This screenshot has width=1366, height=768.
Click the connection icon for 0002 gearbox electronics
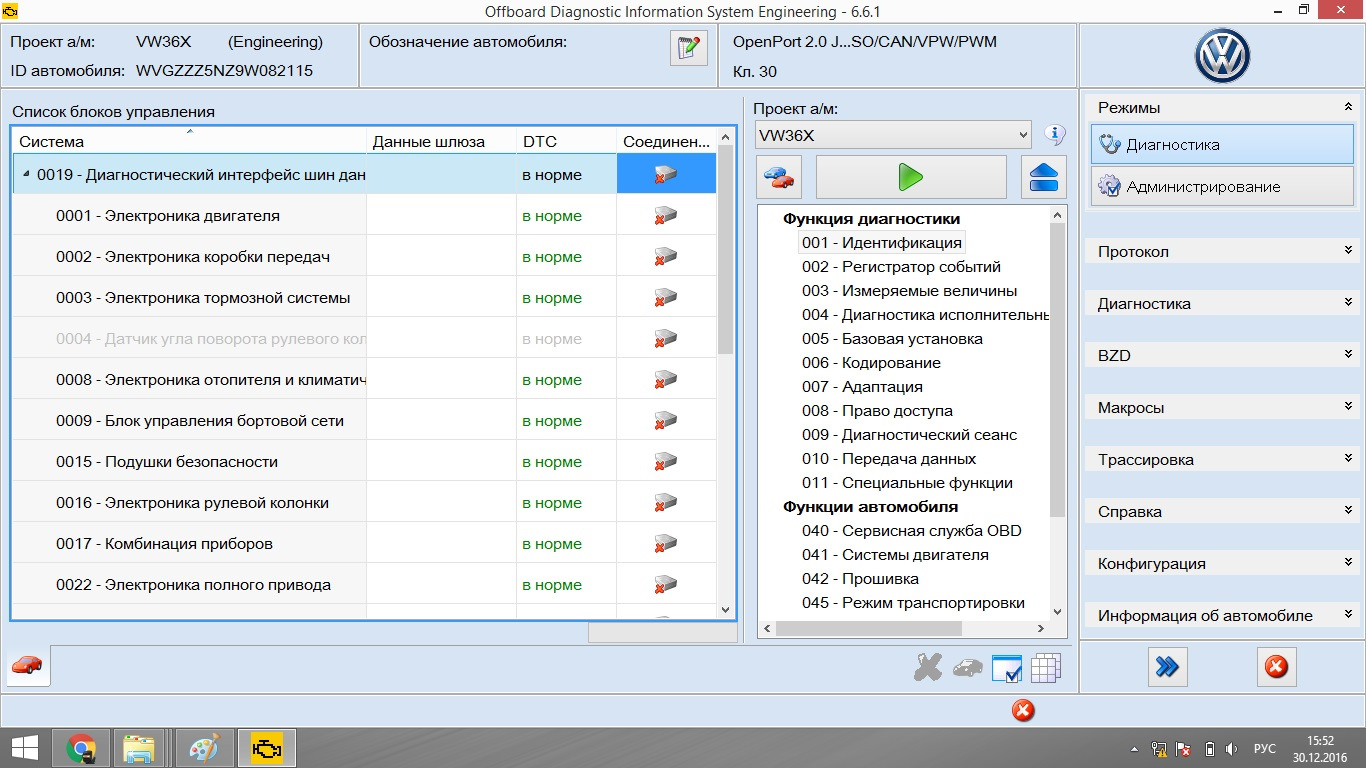click(x=666, y=257)
